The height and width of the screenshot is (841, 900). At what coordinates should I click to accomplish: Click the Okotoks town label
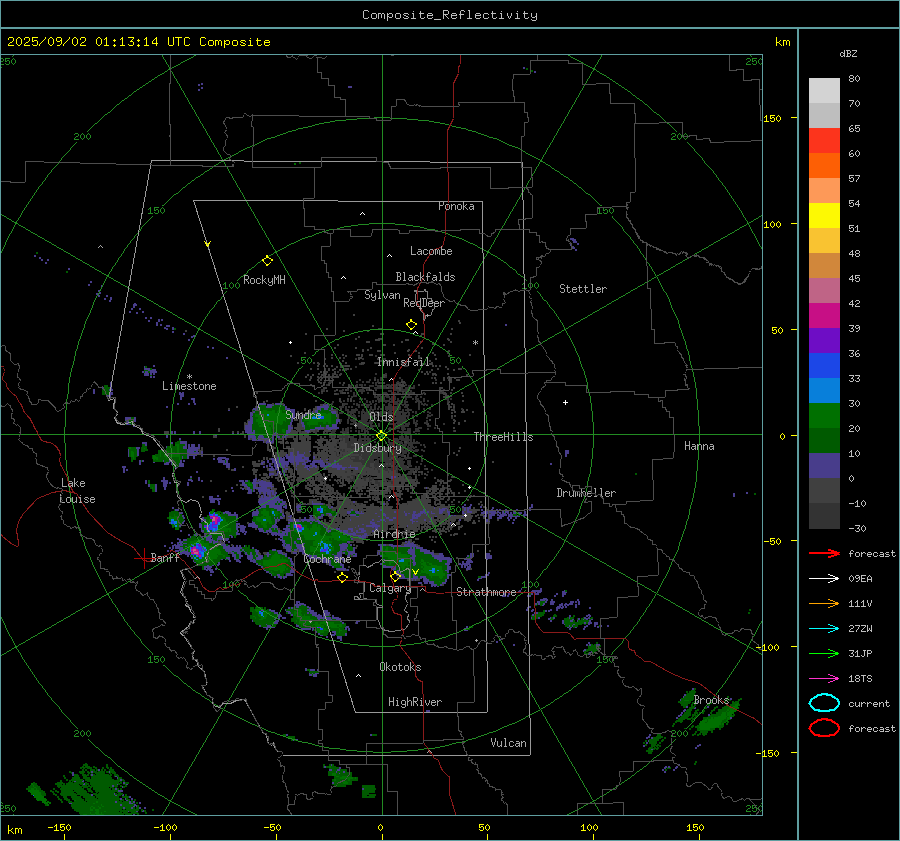click(x=400, y=668)
